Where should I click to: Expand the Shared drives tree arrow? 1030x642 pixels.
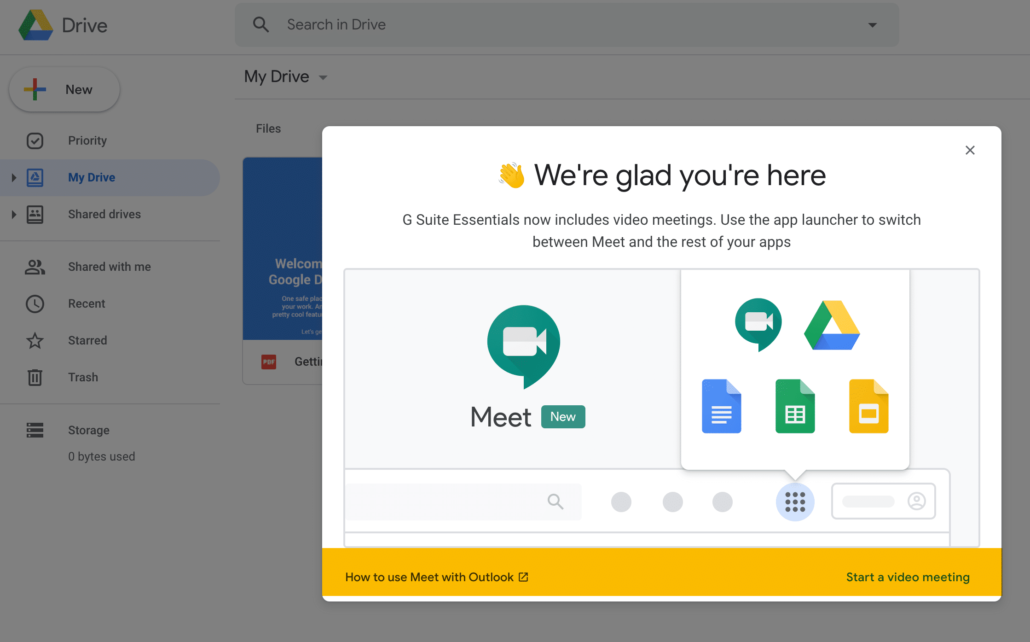(13, 214)
